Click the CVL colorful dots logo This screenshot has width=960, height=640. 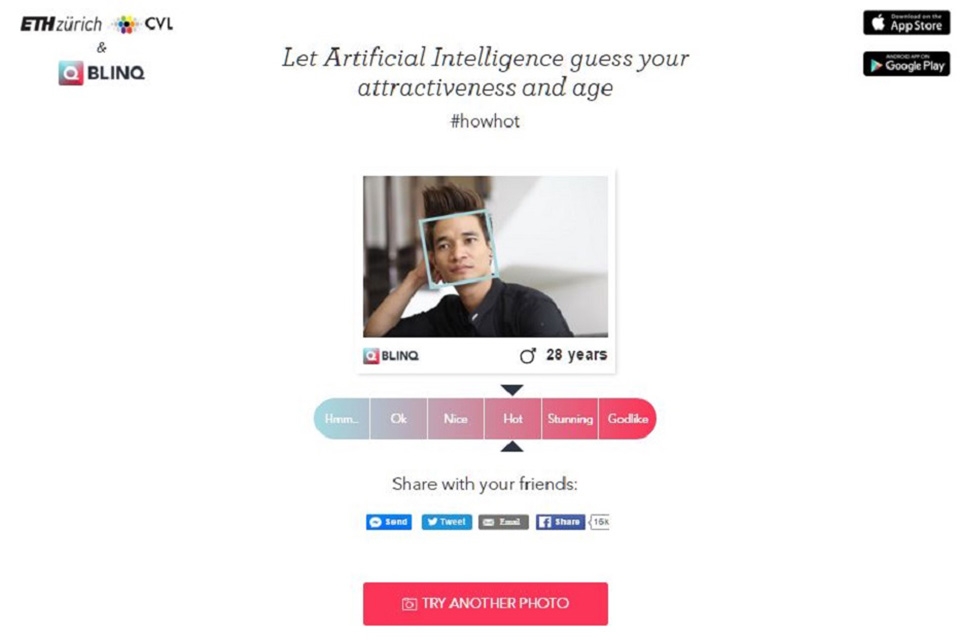click(x=126, y=24)
